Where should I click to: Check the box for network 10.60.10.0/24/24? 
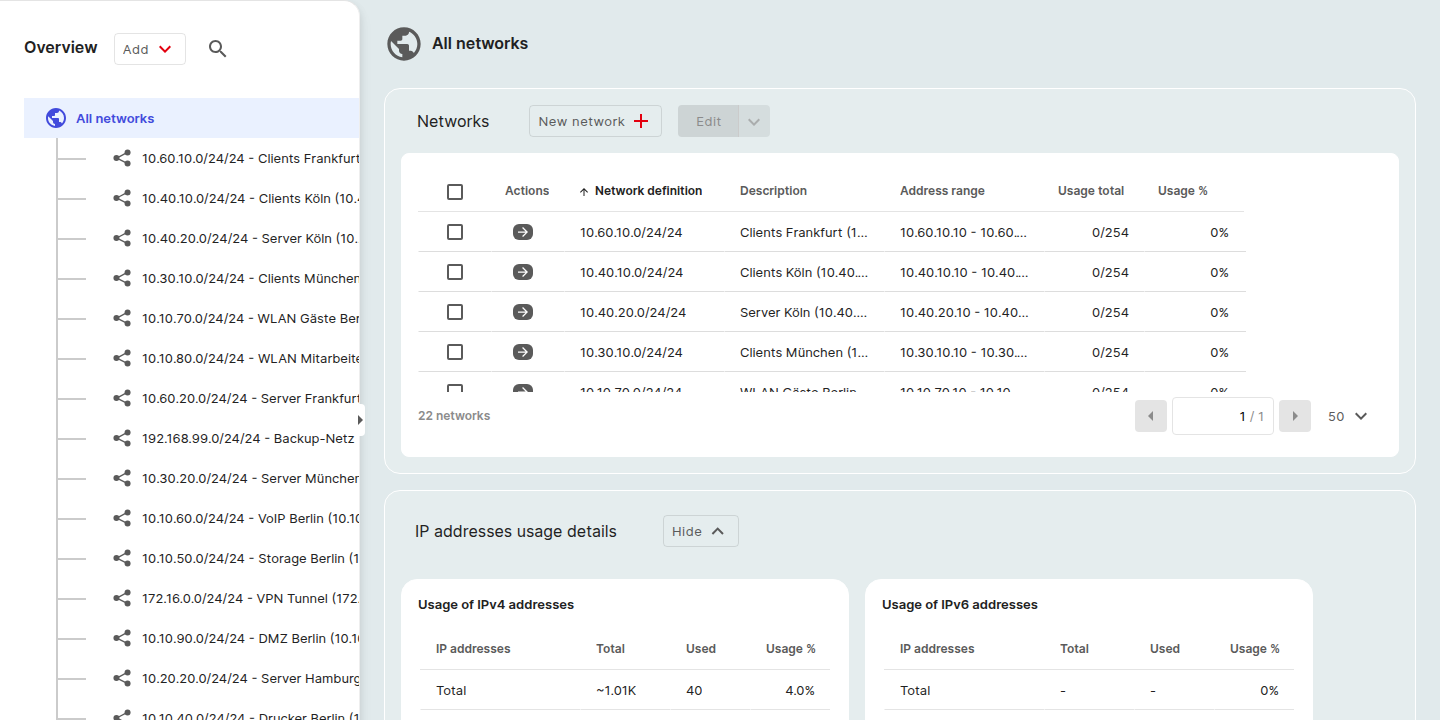[x=455, y=232]
